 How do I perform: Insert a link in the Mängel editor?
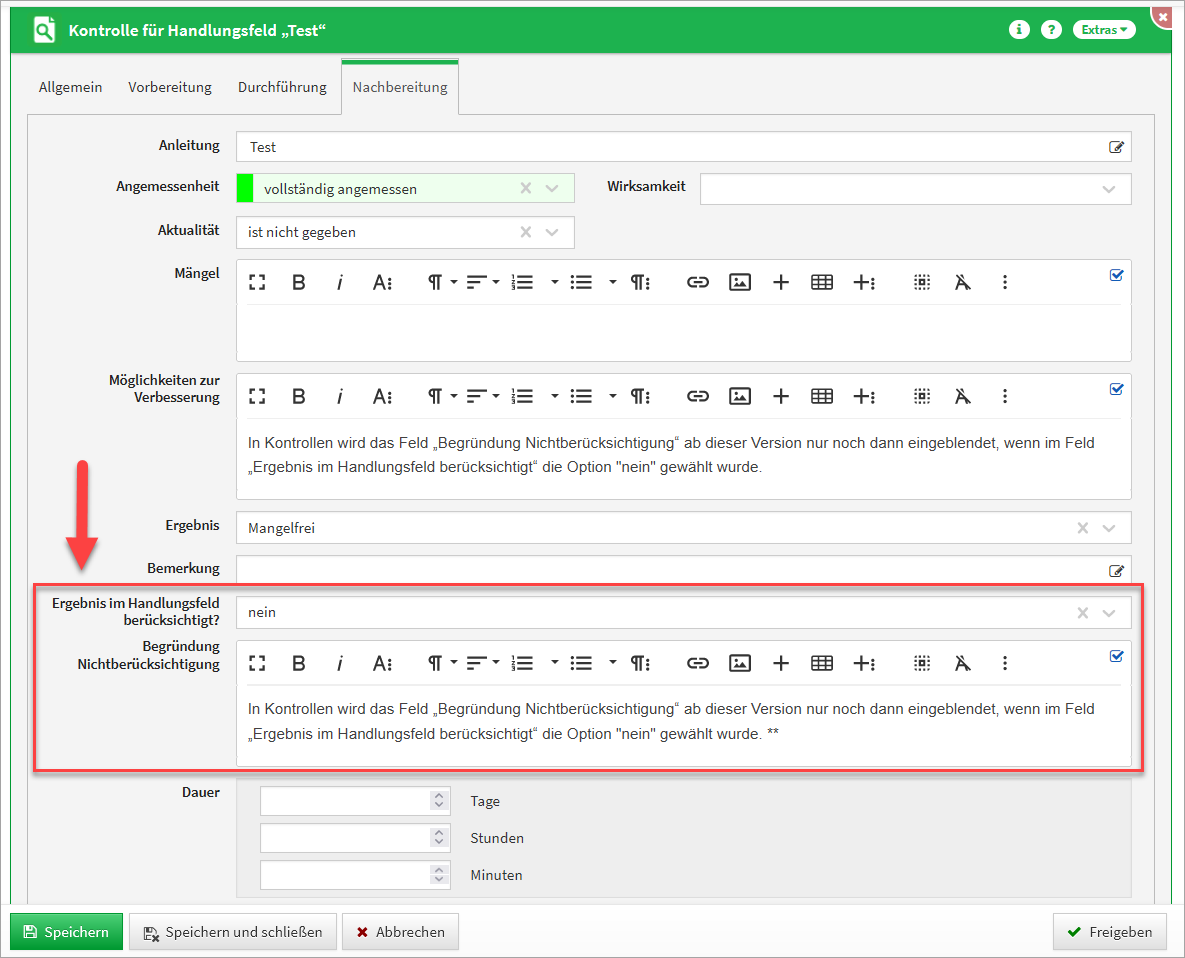pos(697,283)
